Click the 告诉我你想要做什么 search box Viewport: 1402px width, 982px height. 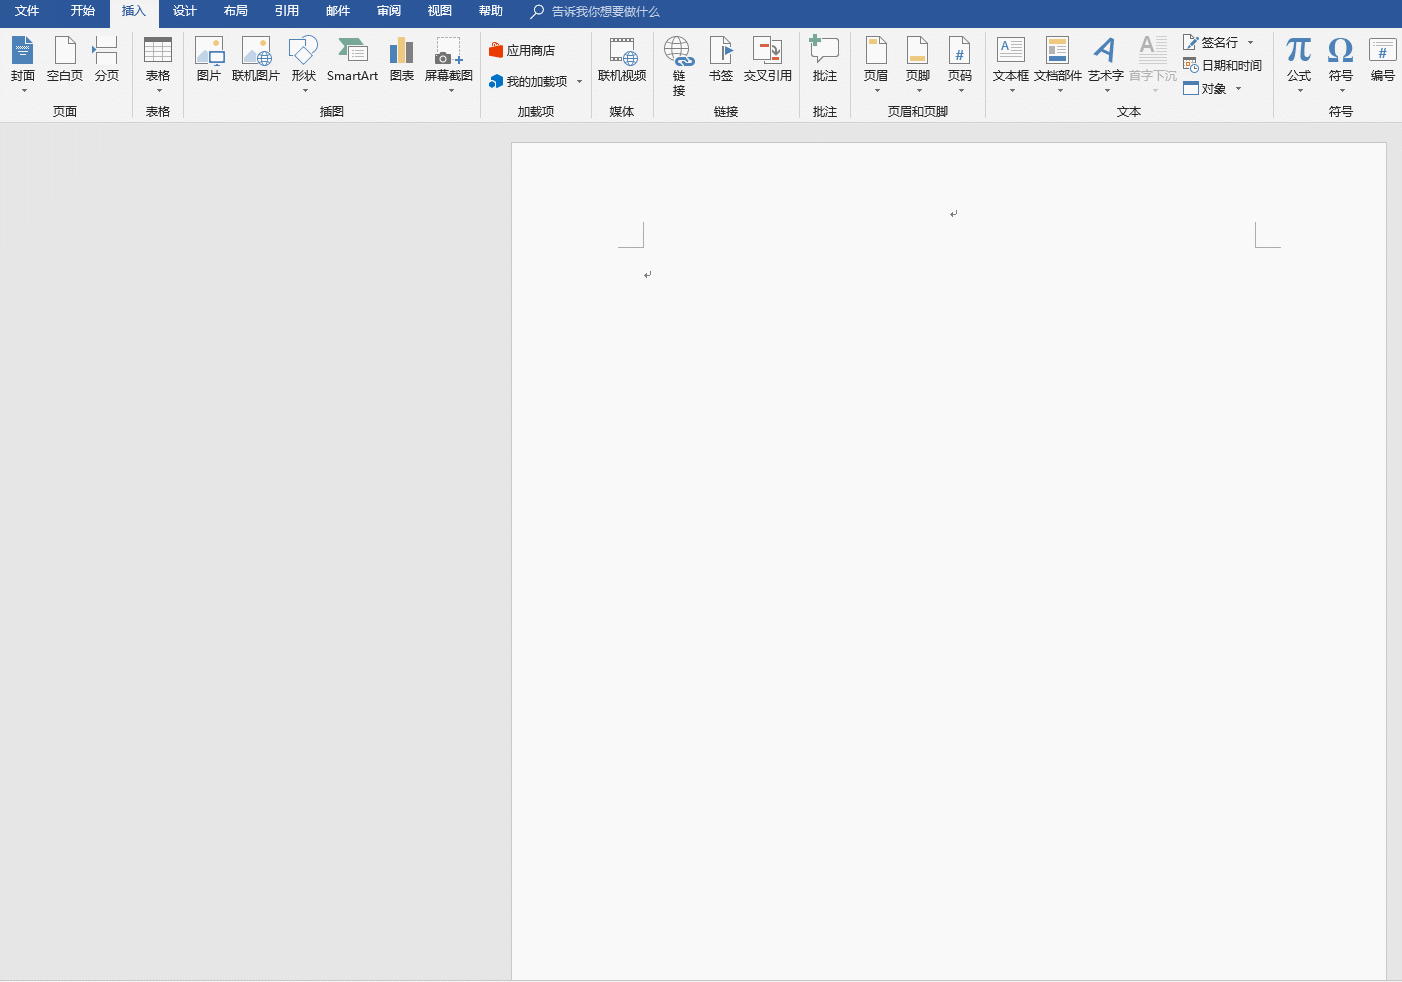pos(595,12)
